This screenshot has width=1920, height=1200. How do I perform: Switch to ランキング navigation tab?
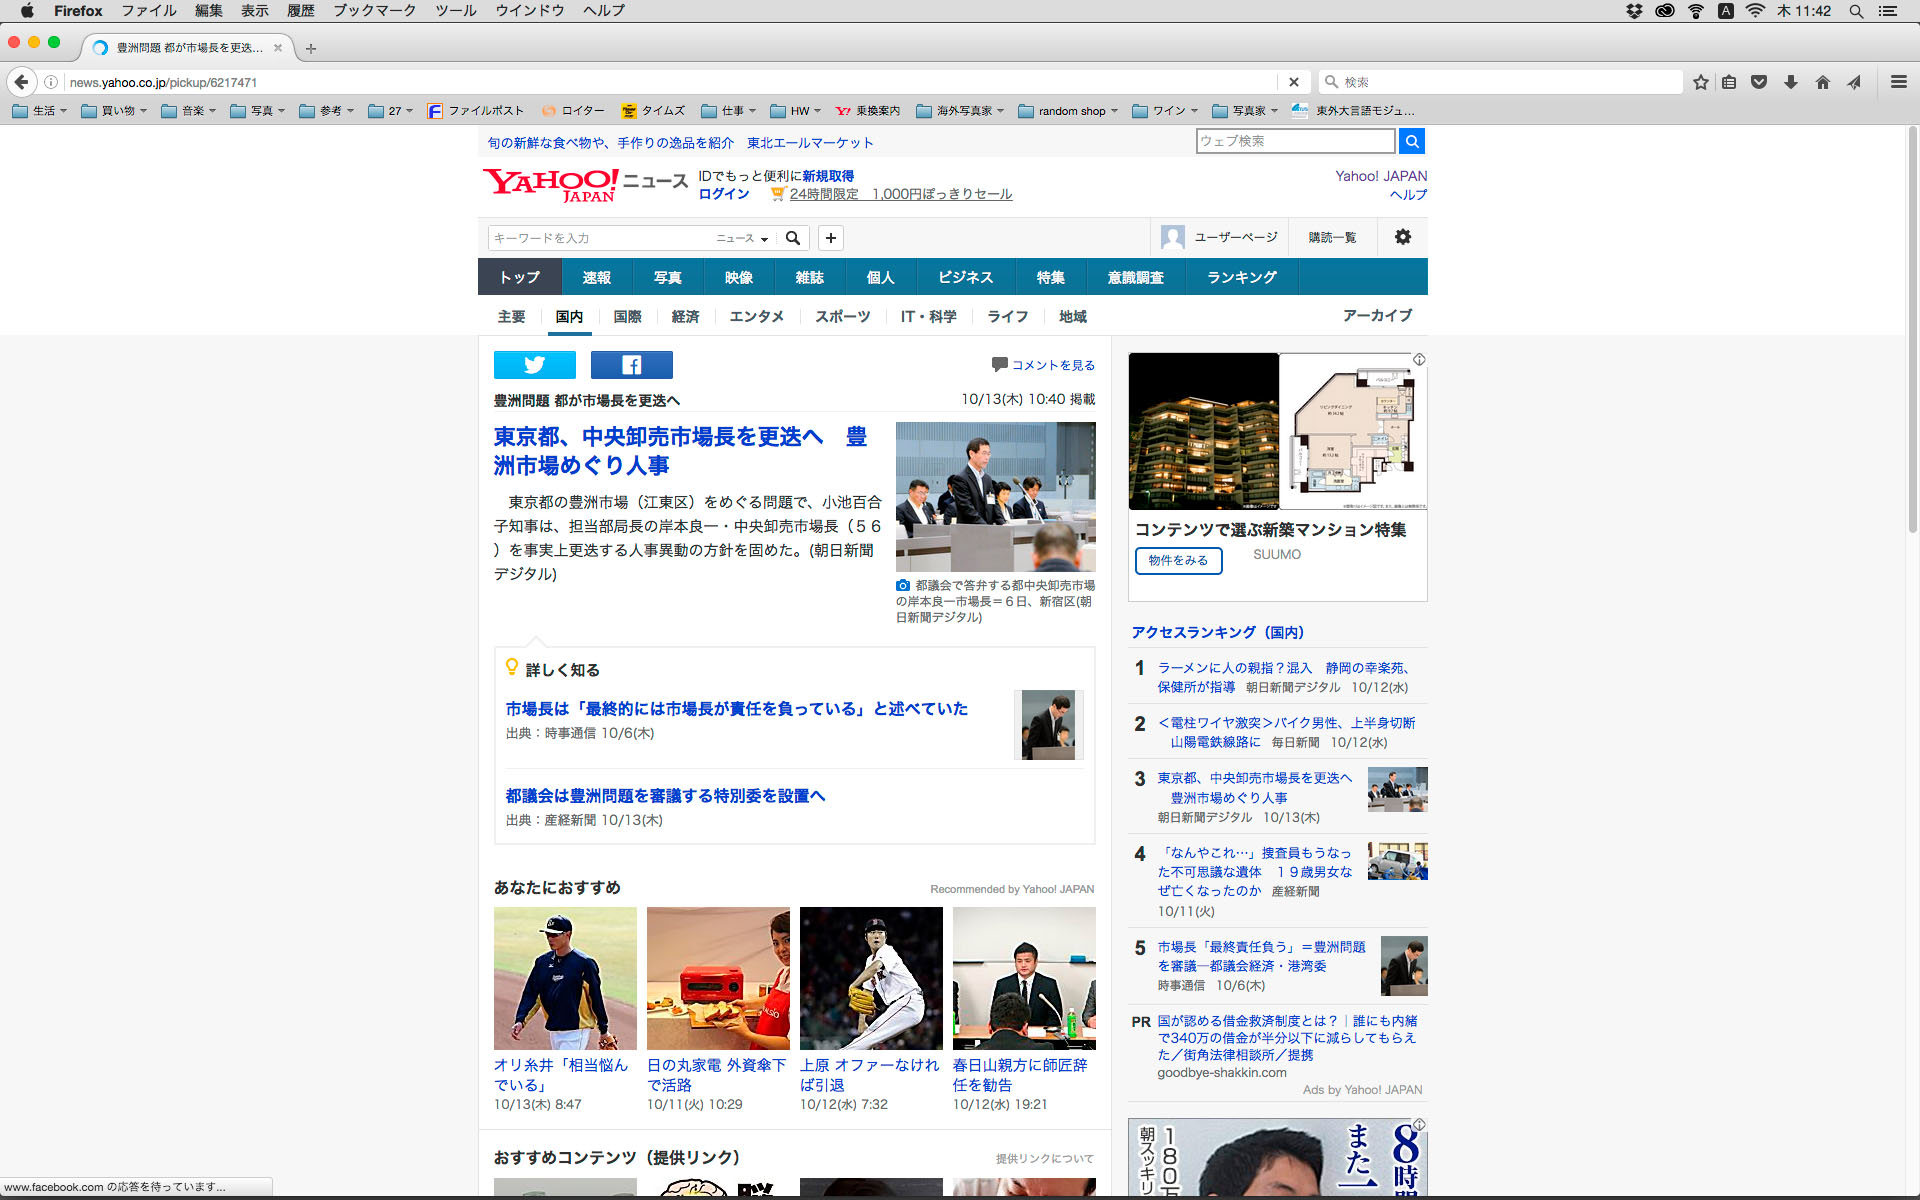click(1241, 277)
